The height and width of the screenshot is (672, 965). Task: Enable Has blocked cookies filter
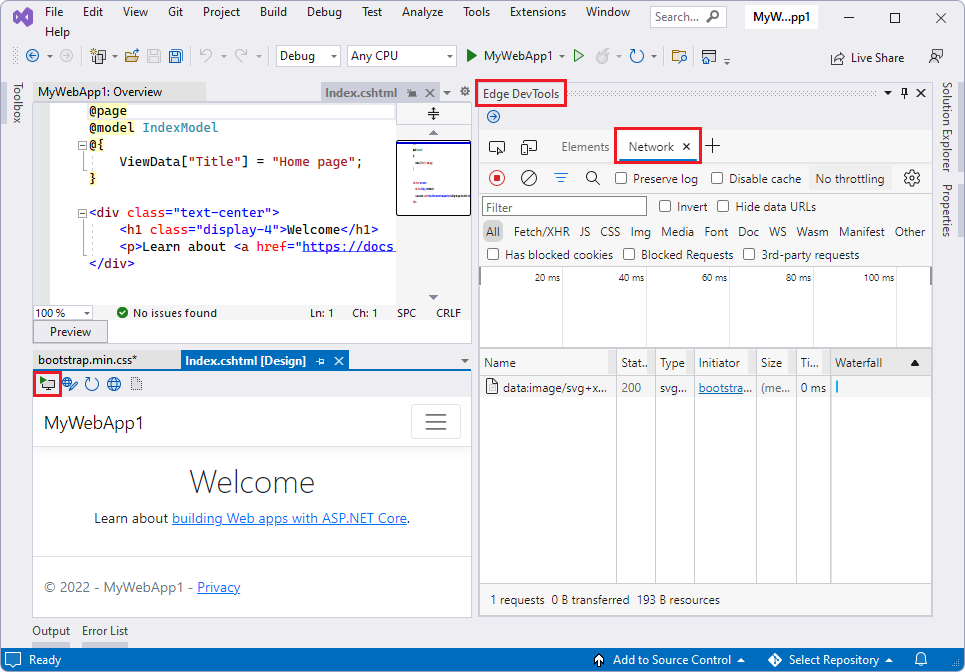tap(493, 254)
